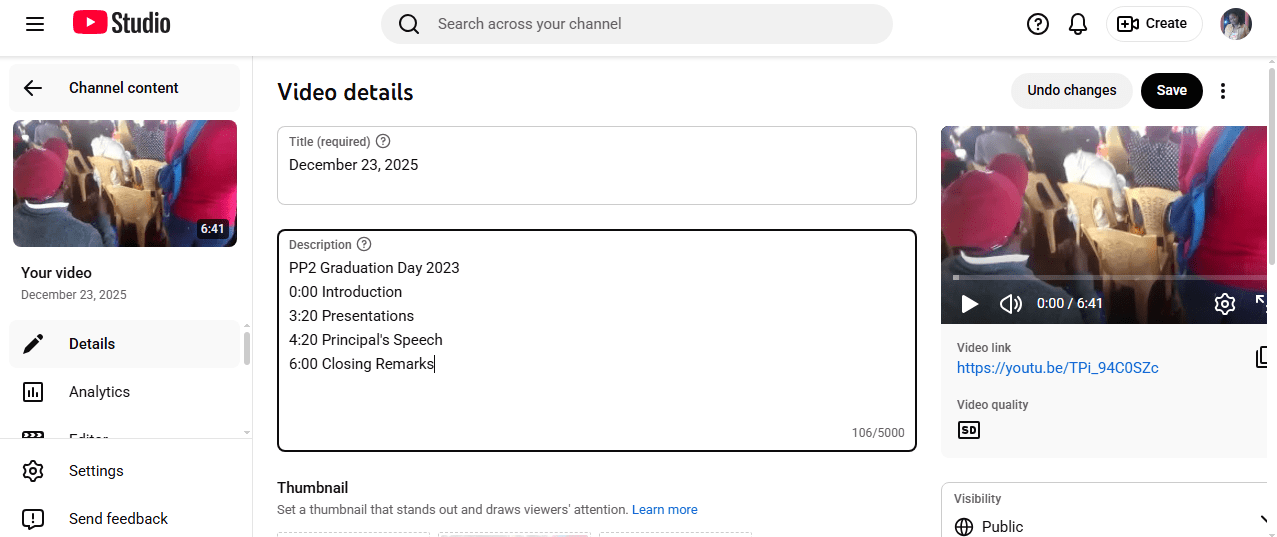Open the notifications bell

(x=1078, y=24)
